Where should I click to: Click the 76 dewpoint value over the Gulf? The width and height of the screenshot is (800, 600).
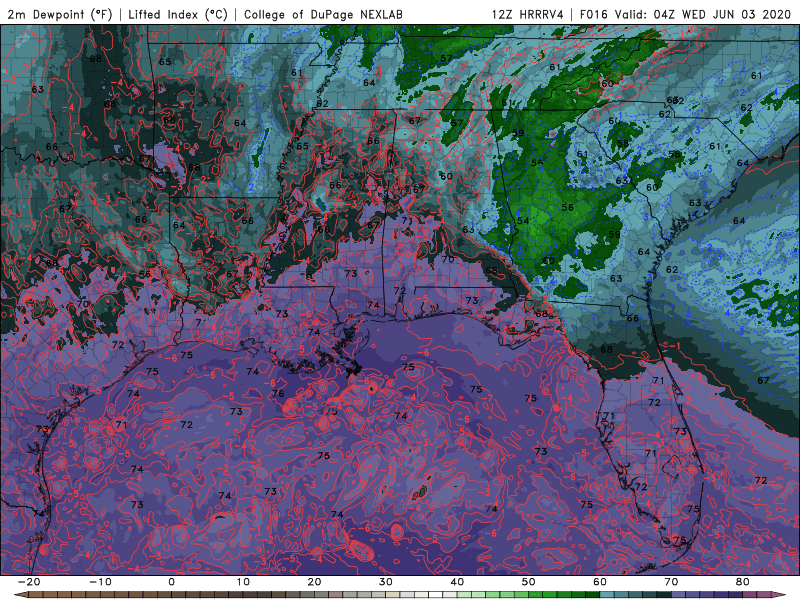coord(278,393)
